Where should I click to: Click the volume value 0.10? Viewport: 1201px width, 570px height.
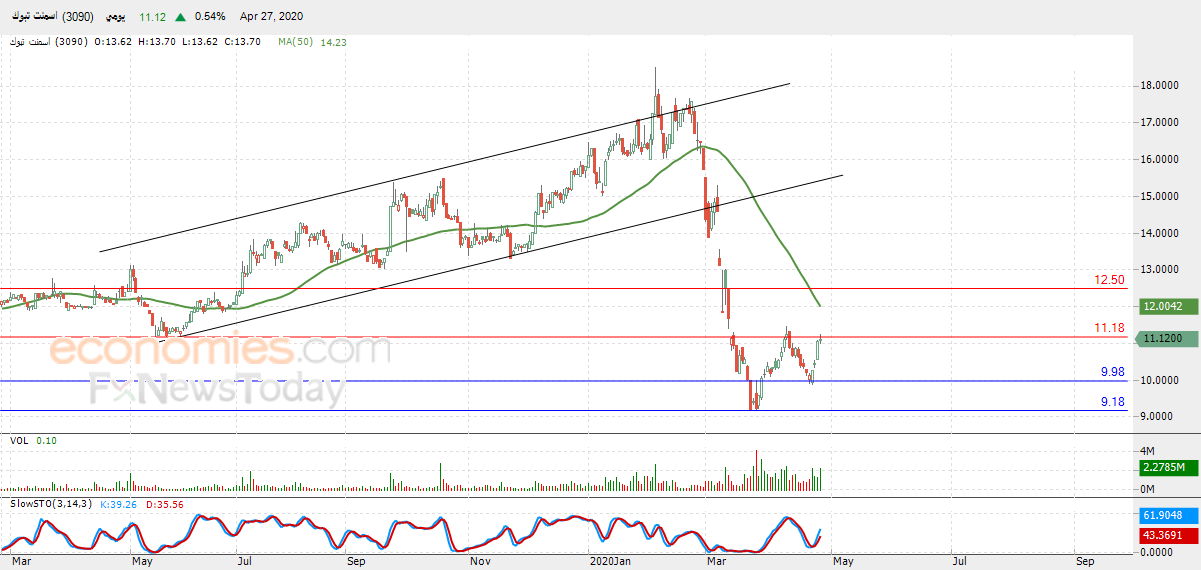tap(47, 440)
